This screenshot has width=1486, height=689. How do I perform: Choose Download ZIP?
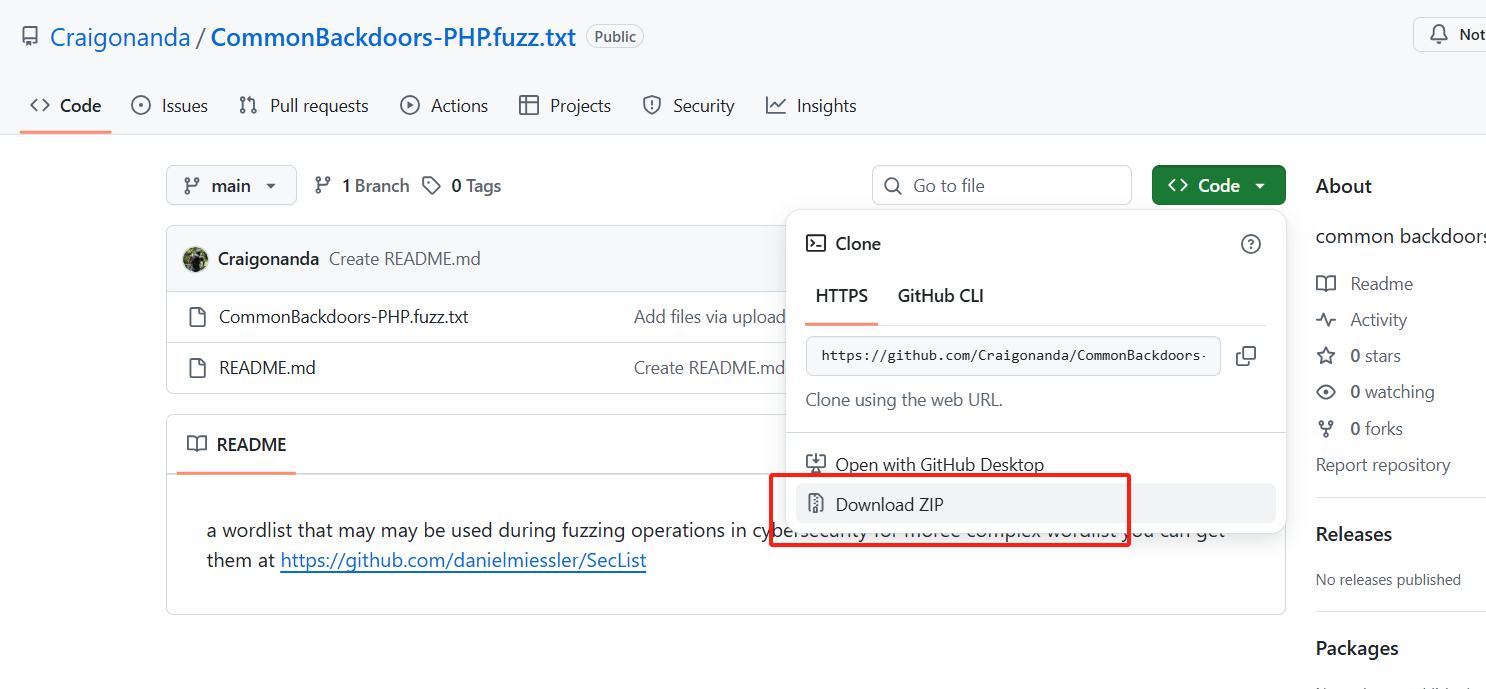pos(1036,504)
